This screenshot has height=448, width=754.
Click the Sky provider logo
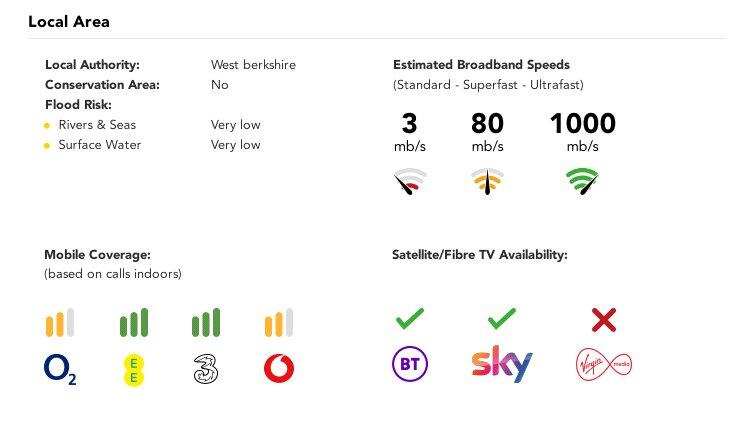point(502,365)
